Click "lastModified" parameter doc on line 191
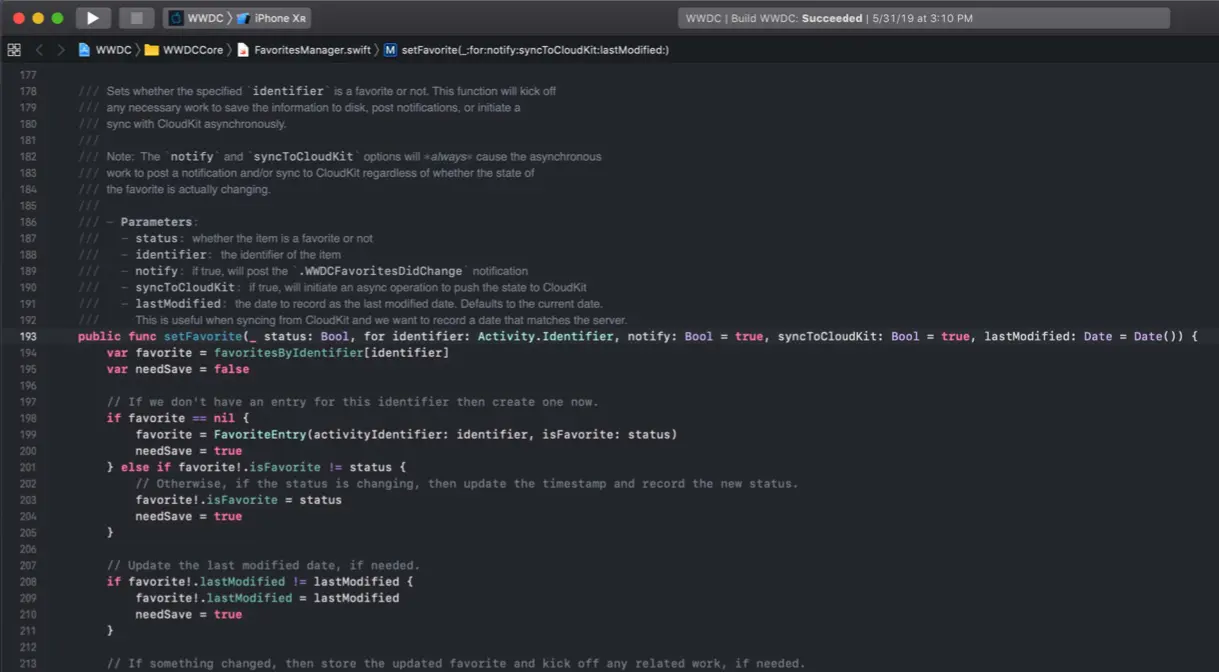This screenshot has height=672, width=1219. point(178,304)
